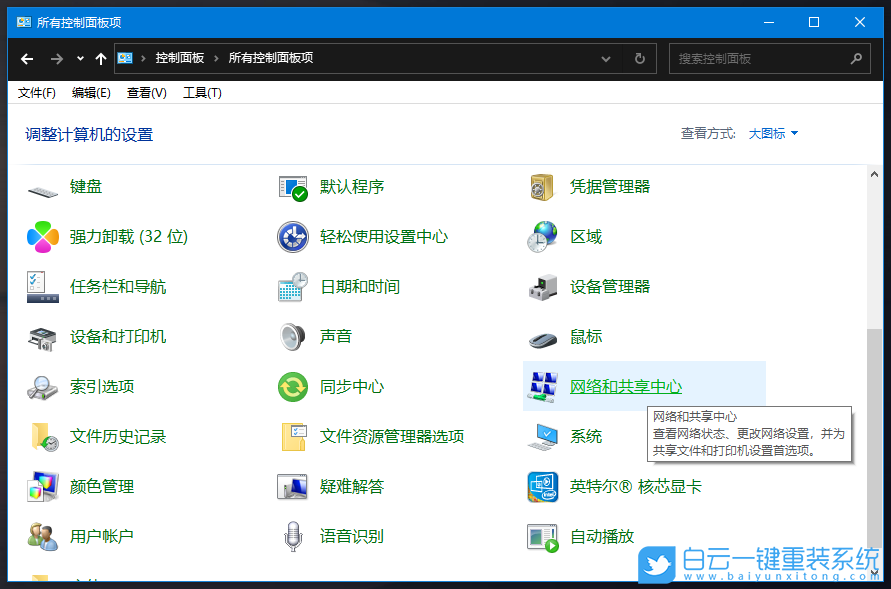Launch 声音 (Sound) settings
The height and width of the screenshot is (589, 891).
[334, 336]
